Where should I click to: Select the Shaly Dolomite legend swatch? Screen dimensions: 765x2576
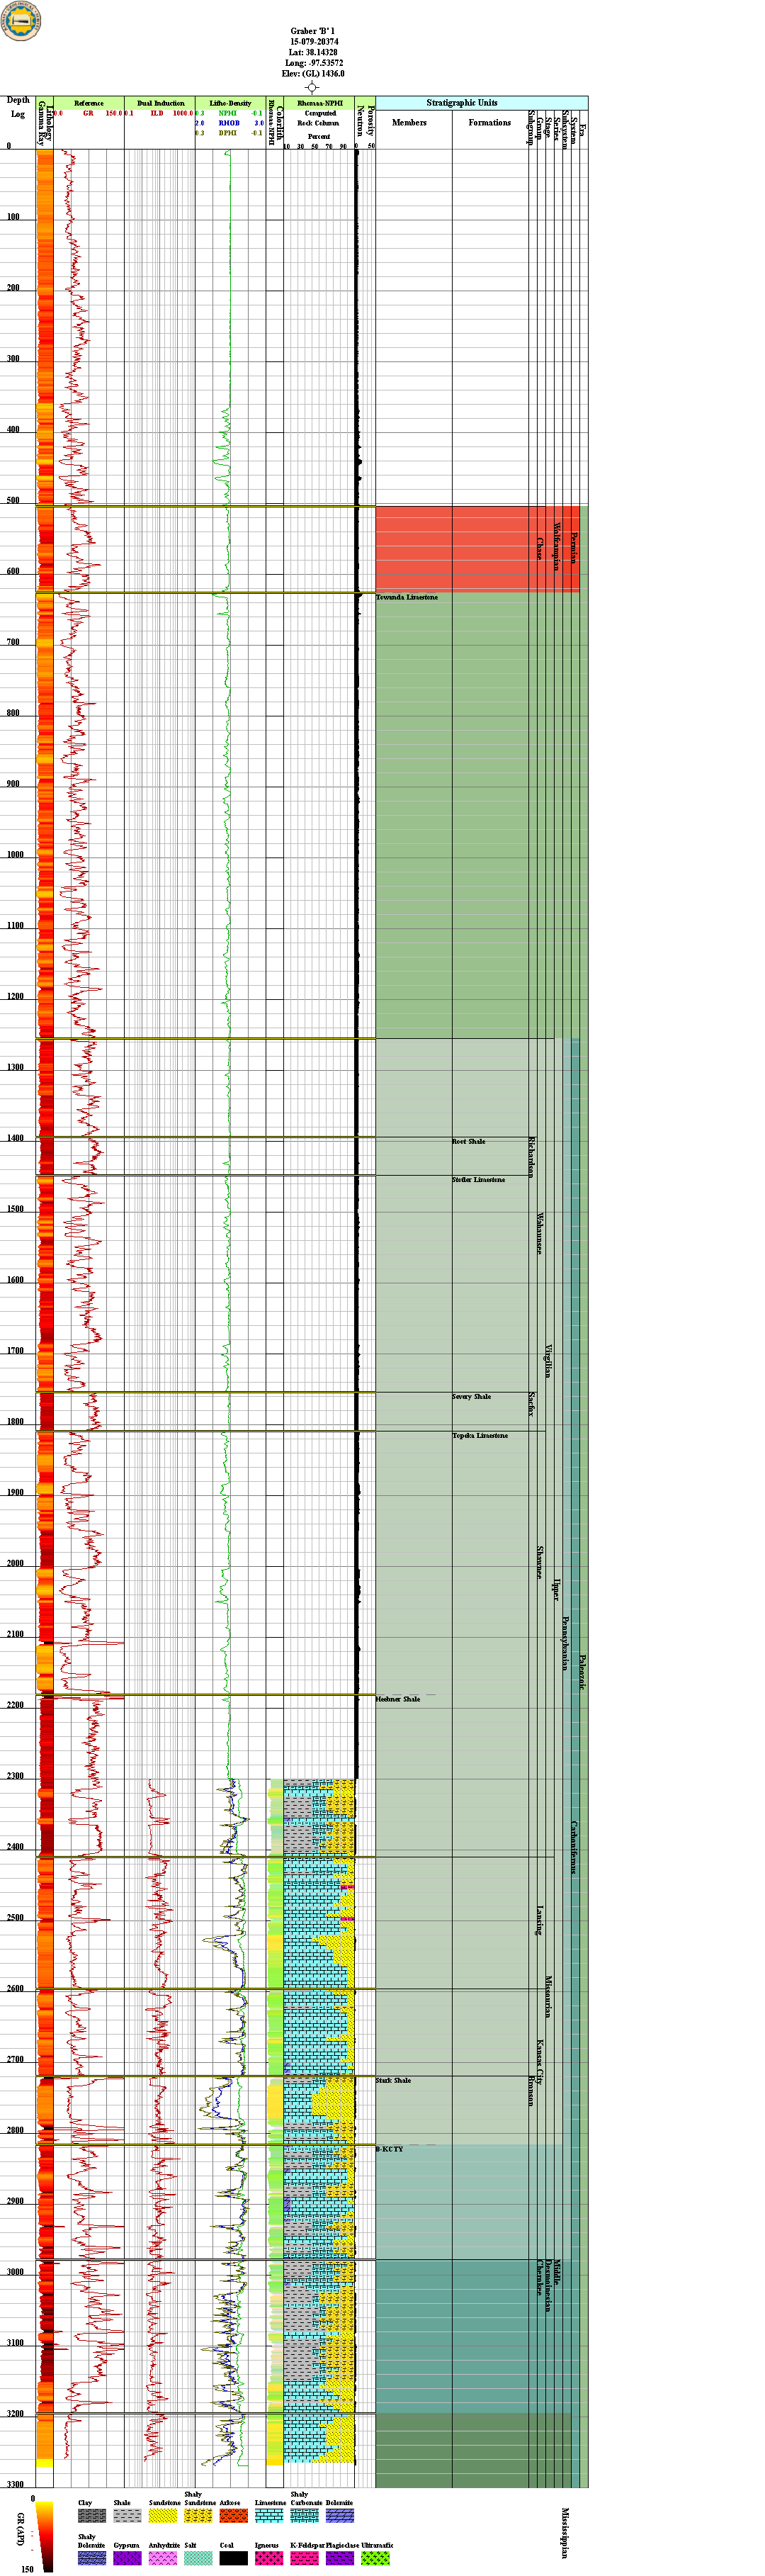(x=92, y=2558)
